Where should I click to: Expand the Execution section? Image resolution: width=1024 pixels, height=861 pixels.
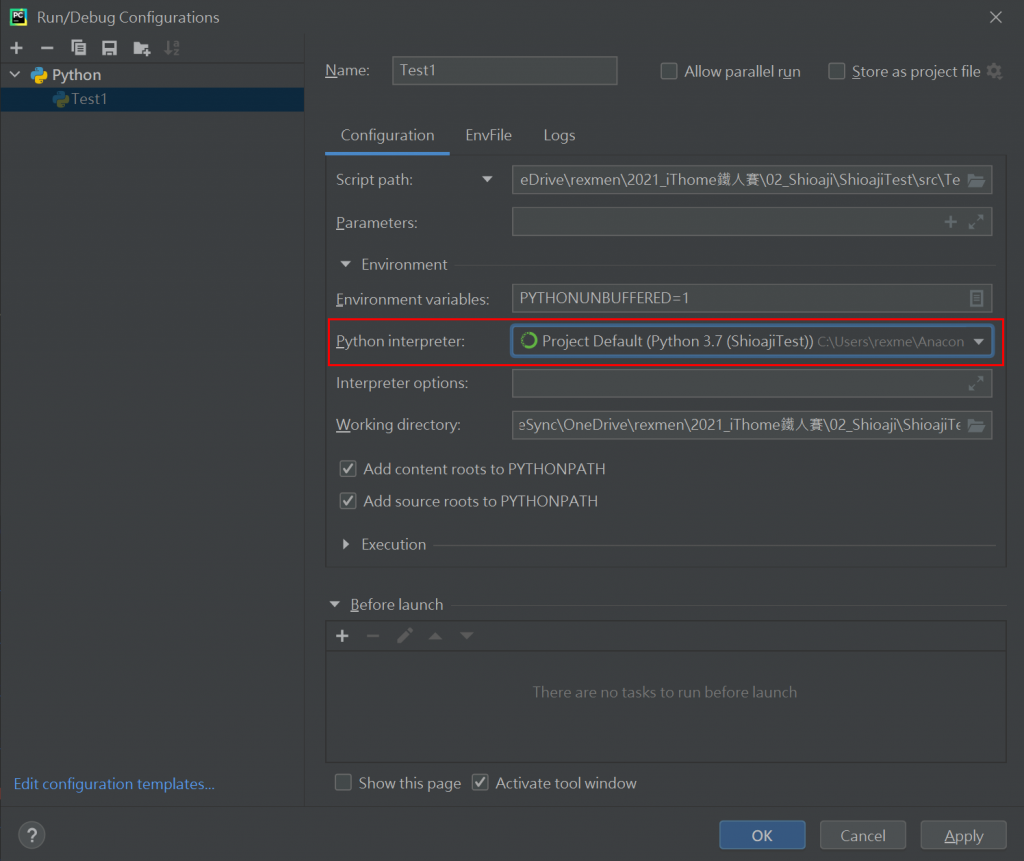(345, 544)
